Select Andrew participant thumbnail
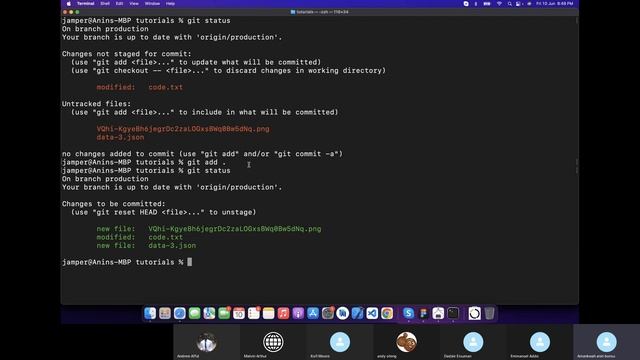The width and height of the screenshot is (640, 360). (207, 342)
